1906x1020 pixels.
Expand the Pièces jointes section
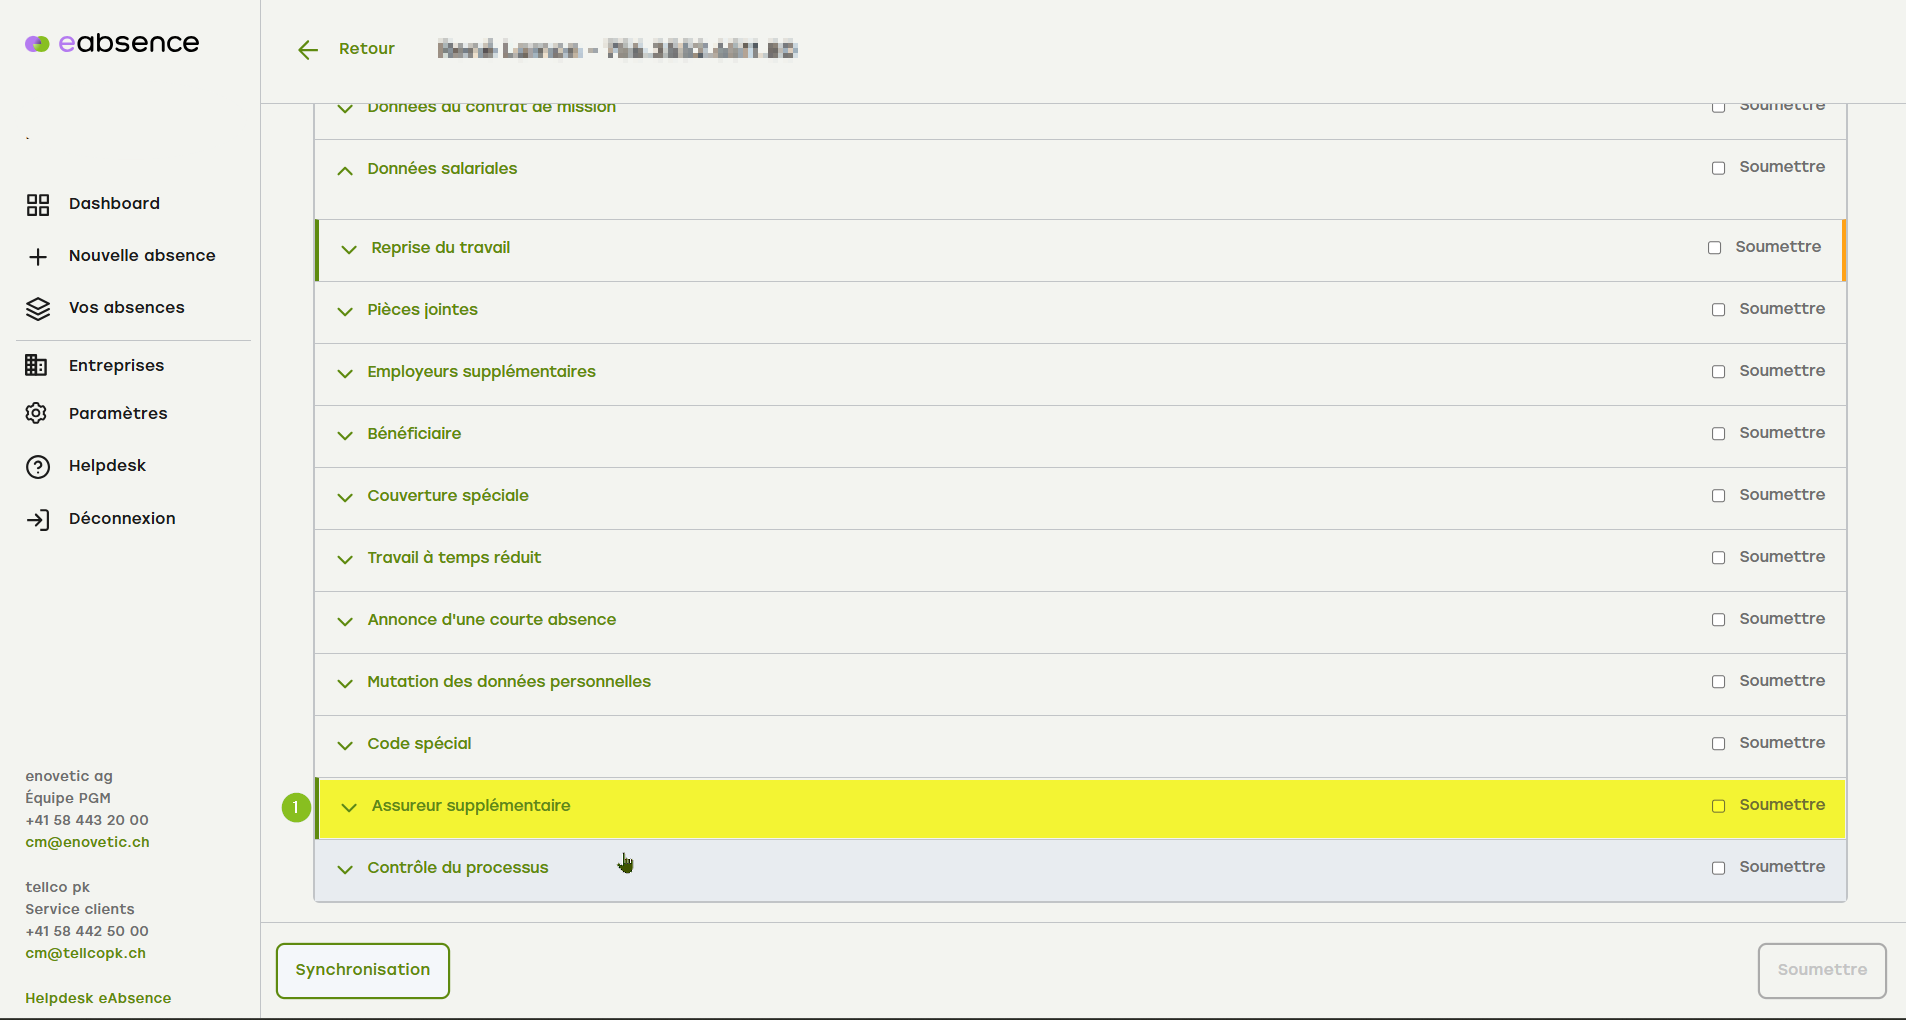pyautogui.click(x=345, y=312)
